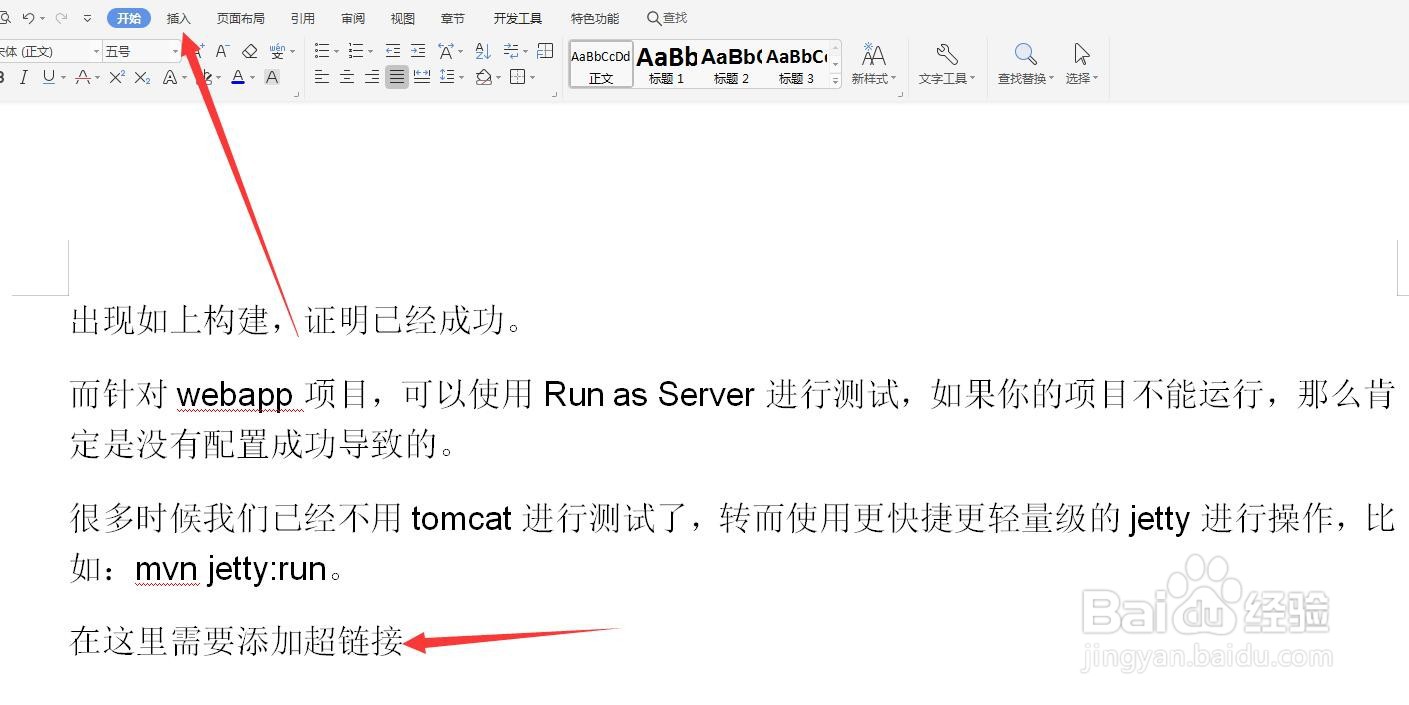Apply the 标题 2 style

point(731,65)
